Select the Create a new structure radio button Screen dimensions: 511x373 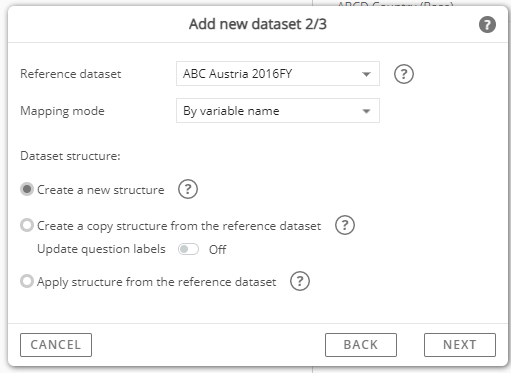[x=27, y=189]
